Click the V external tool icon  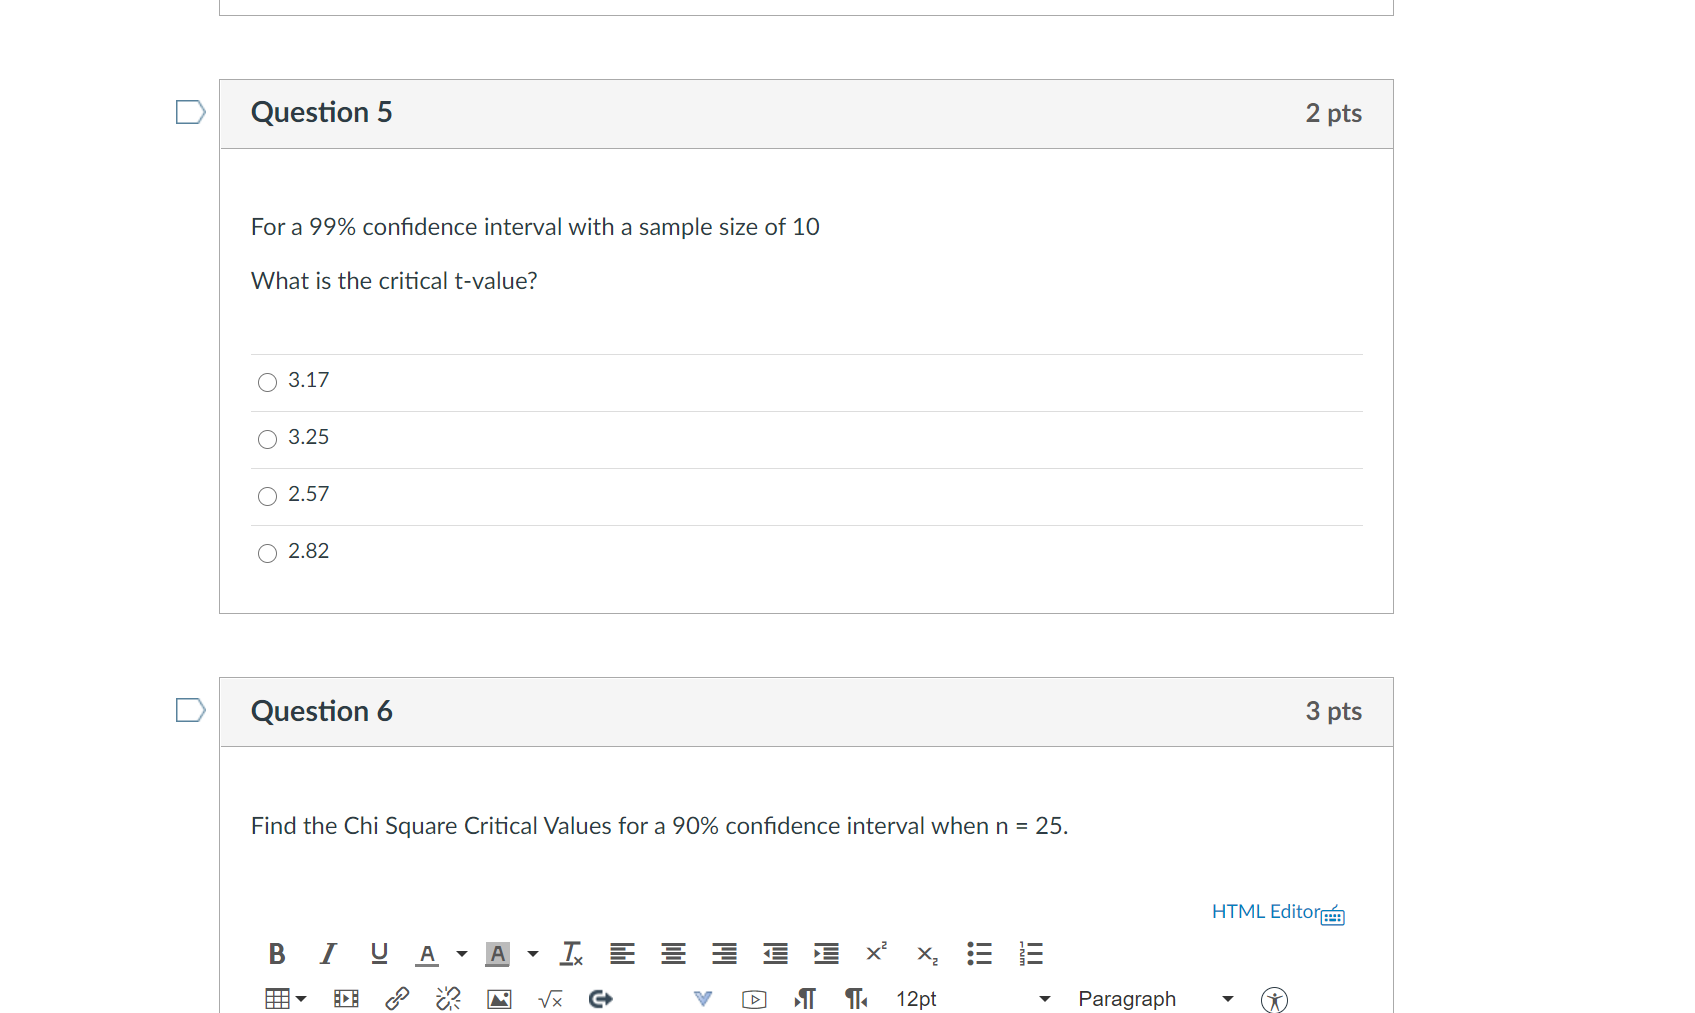pyautogui.click(x=703, y=999)
